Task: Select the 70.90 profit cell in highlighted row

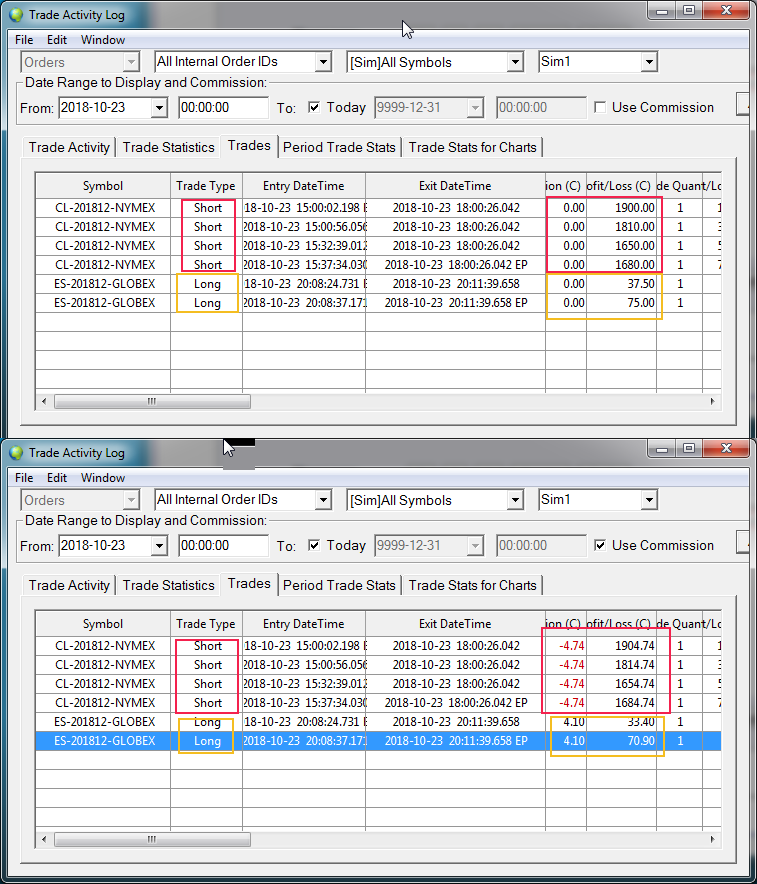Action: click(621, 741)
